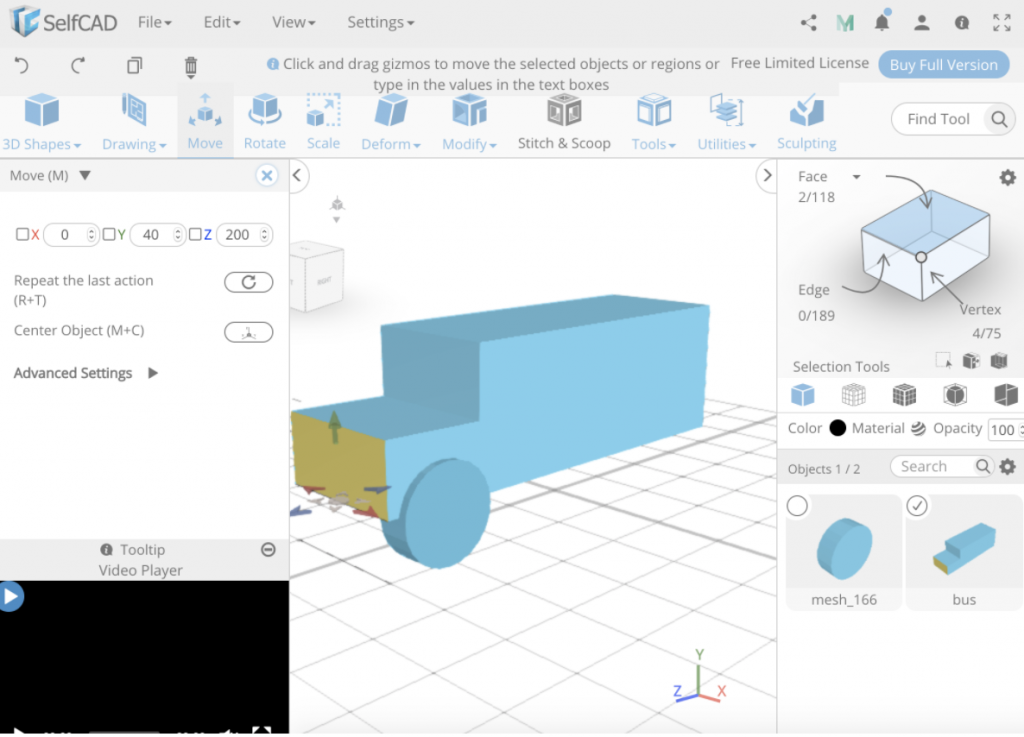The width and height of the screenshot is (1024, 737).
Task: Select the Scale tool
Action: click(323, 122)
